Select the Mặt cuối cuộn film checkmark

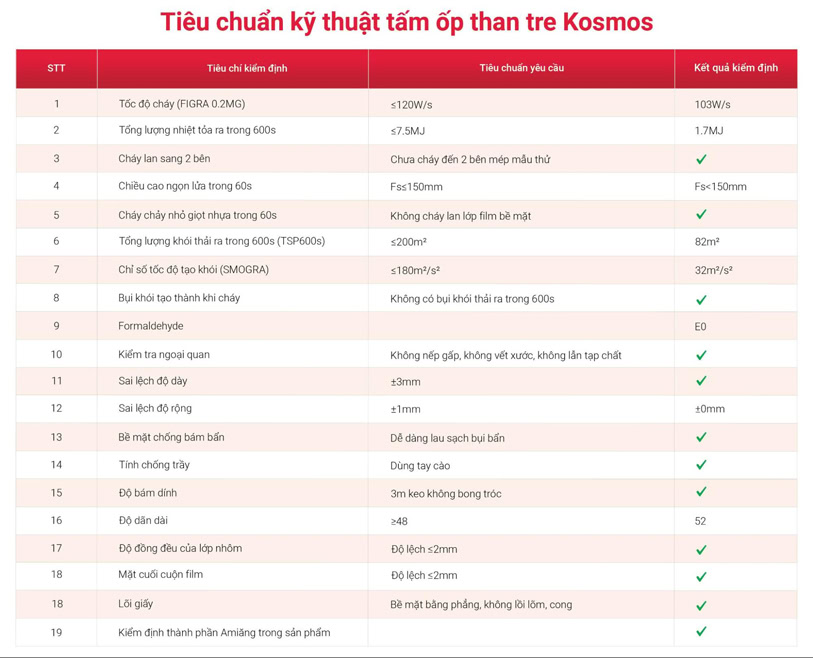click(701, 576)
